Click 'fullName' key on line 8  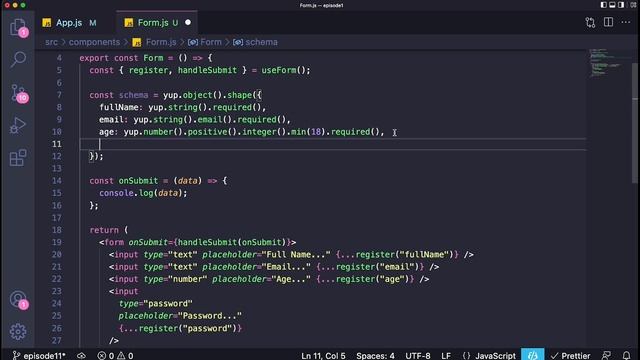pyautogui.click(x=119, y=107)
